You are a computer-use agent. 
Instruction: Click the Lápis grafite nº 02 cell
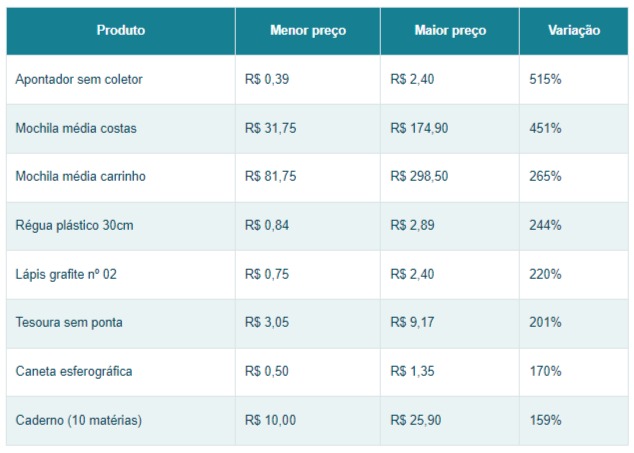pos(66,275)
